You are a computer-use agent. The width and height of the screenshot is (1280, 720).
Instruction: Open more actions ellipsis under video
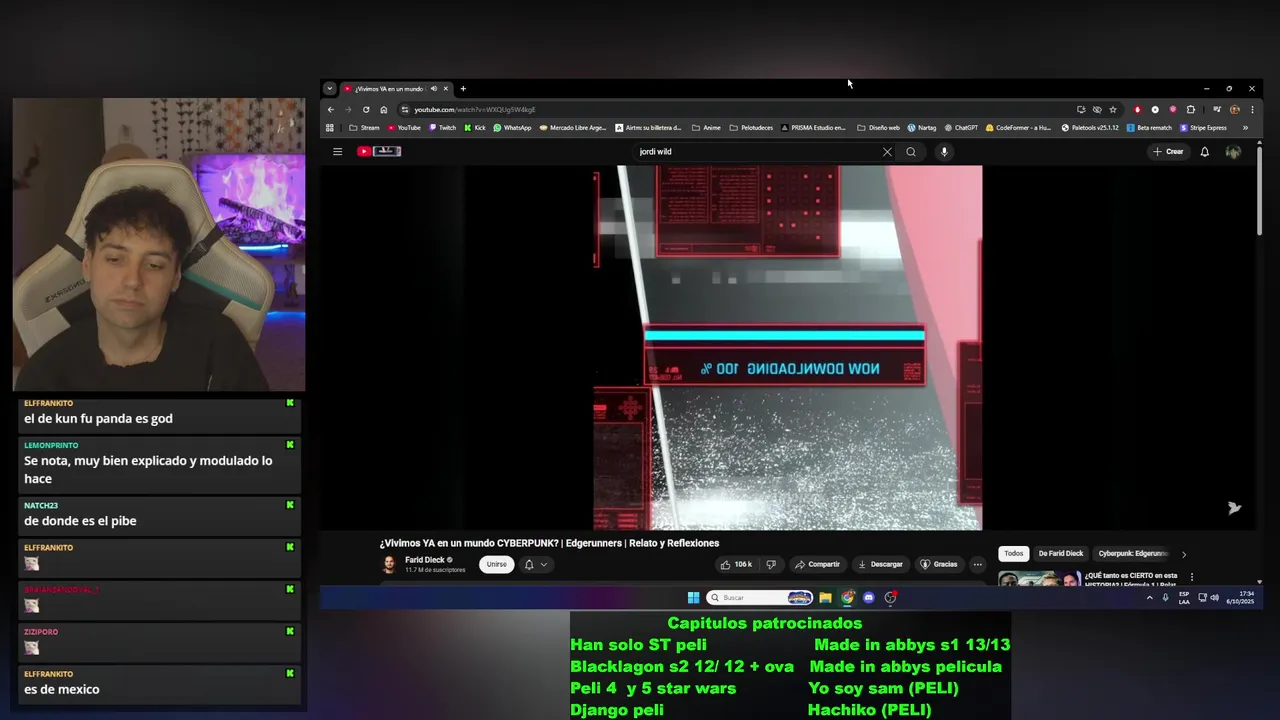[x=978, y=565]
